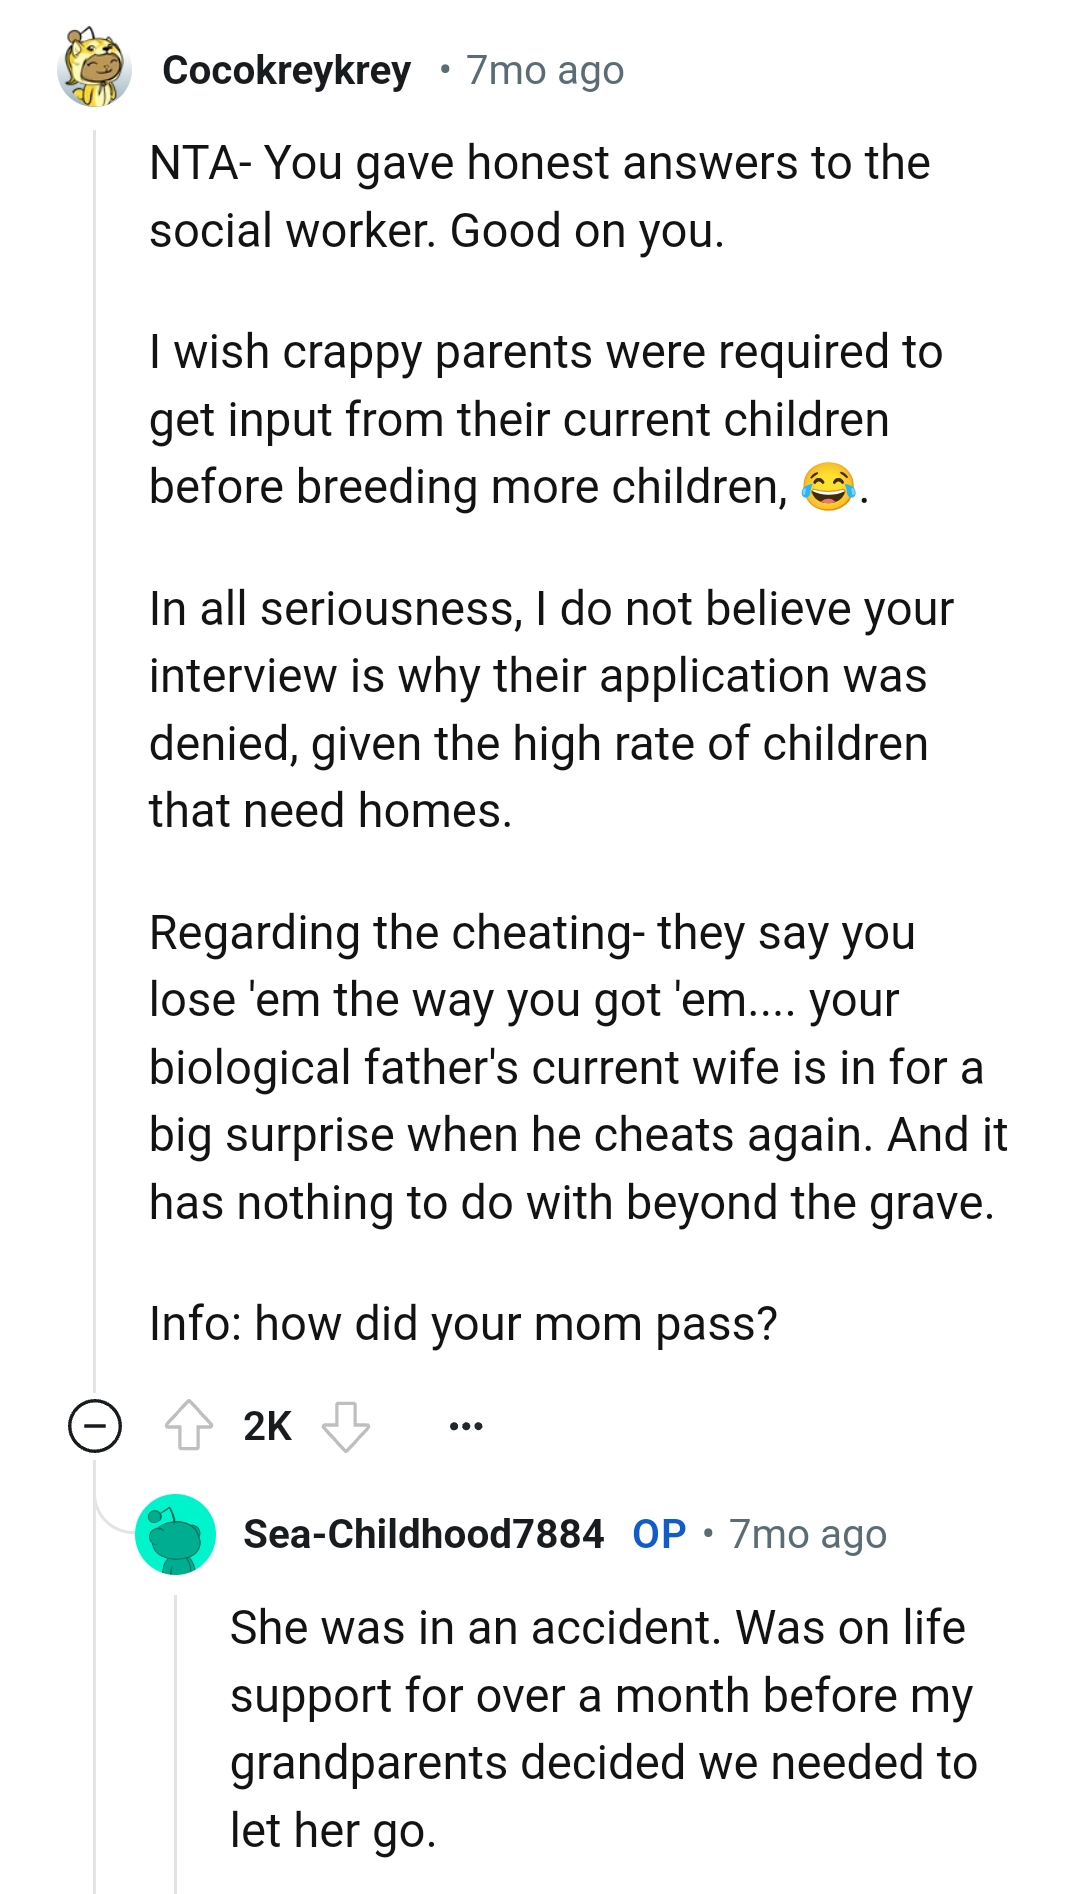The height and width of the screenshot is (1894, 1079).
Task: Tap the "Regarding the cheating" paragraph
Action: point(577,1067)
